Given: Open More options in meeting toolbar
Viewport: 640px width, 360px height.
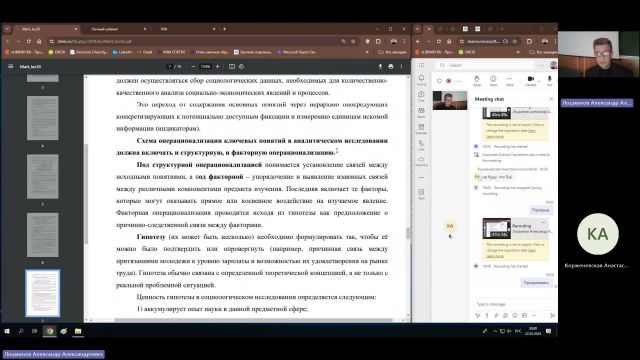Looking at the screenshot, I should [x=509, y=80].
